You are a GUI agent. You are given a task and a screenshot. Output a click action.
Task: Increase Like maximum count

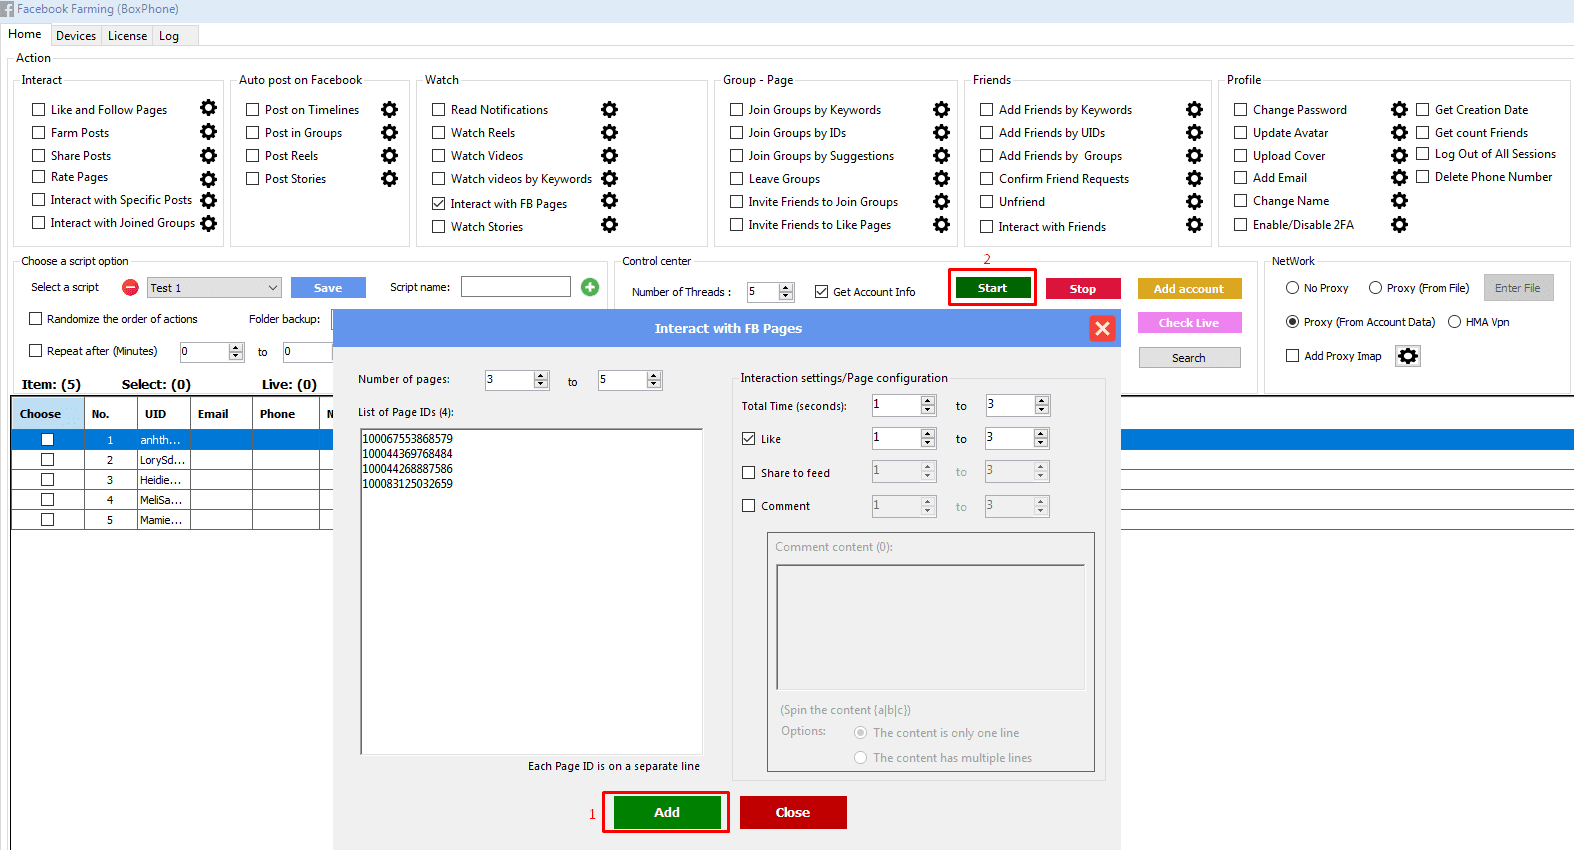(x=1041, y=434)
